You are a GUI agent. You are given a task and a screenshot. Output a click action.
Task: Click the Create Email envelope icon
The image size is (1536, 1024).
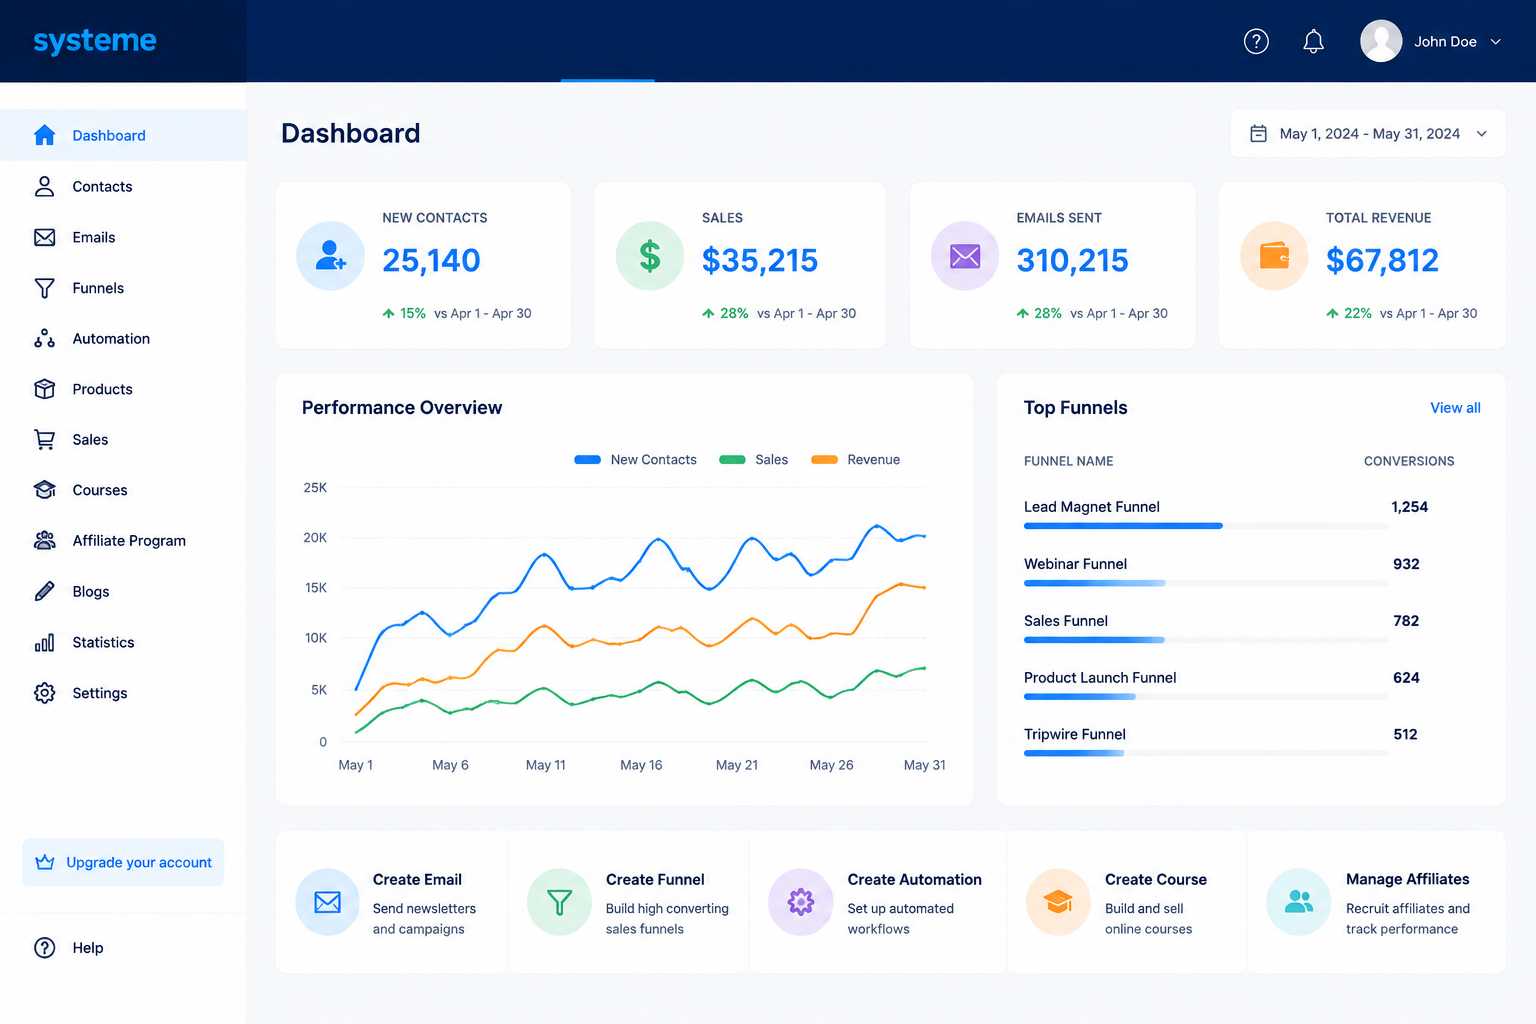click(328, 902)
